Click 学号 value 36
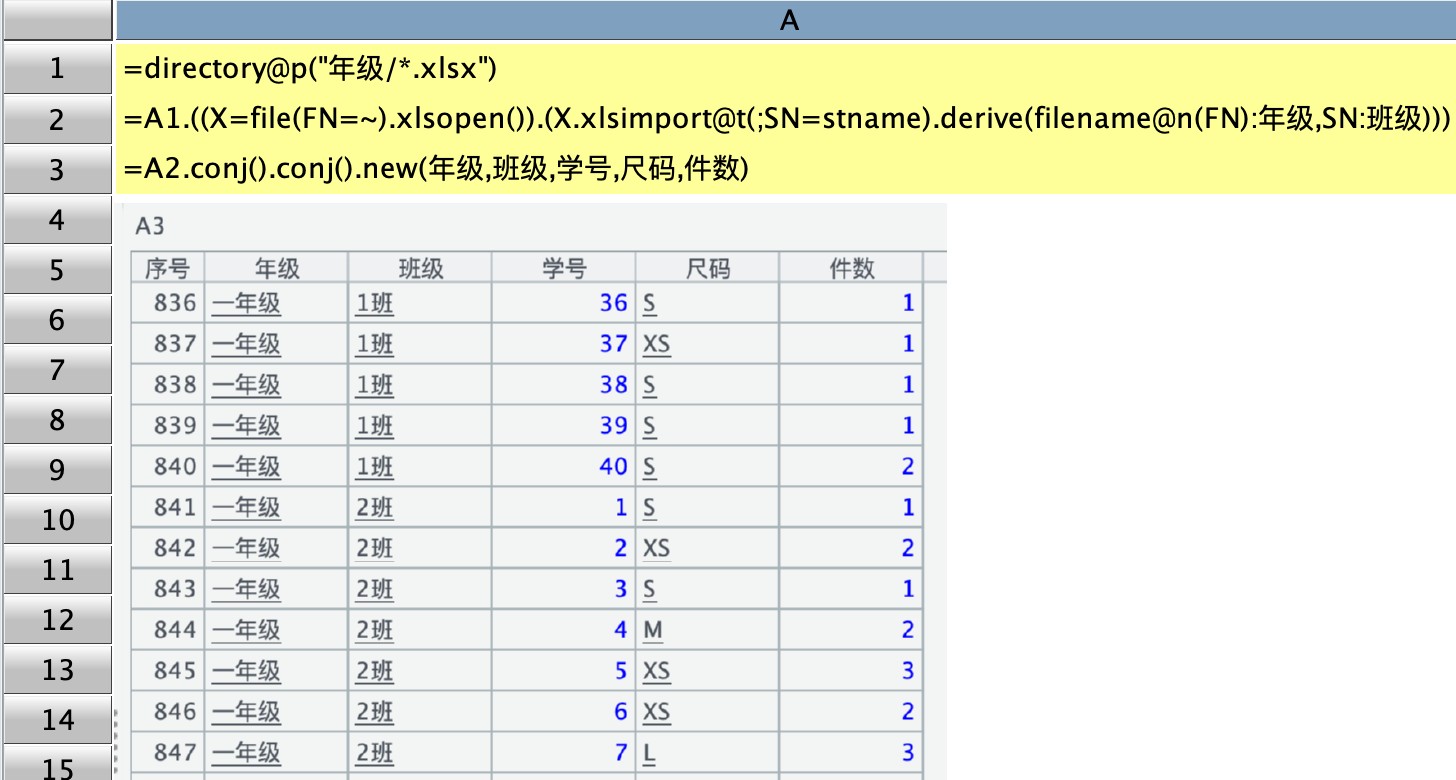1456x780 pixels. (x=613, y=303)
